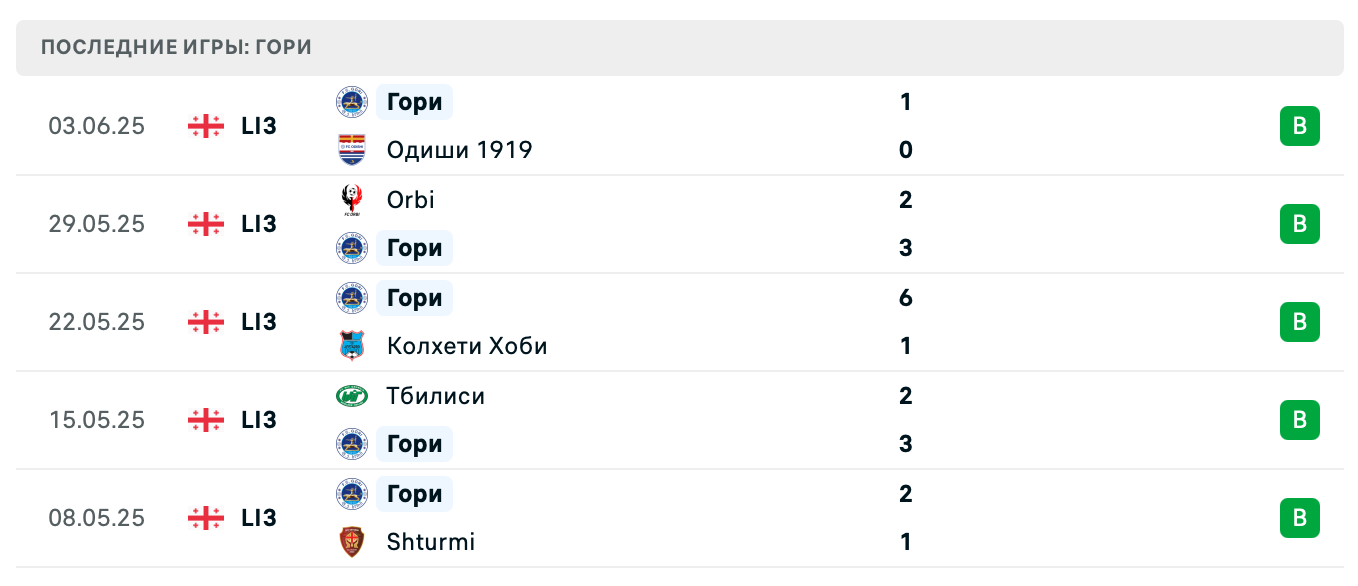The height and width of the screenshot is (586, 1358).
Task: Open the Orbi team page
Action: 410,200
